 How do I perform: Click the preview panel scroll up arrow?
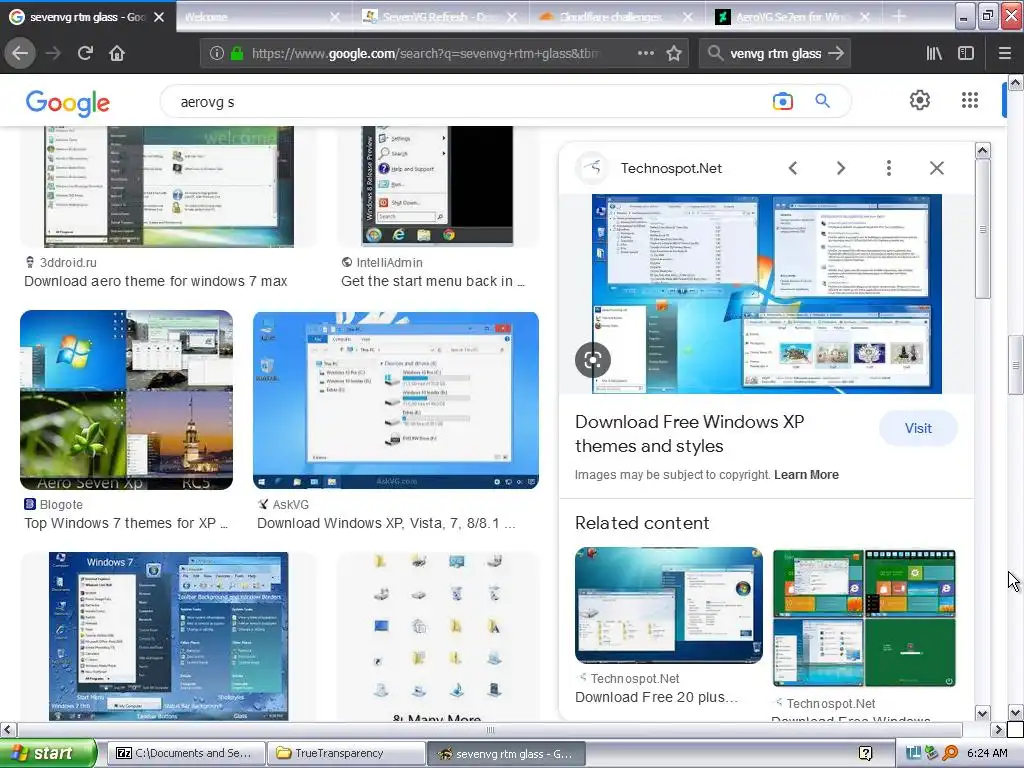pos(982,151)
